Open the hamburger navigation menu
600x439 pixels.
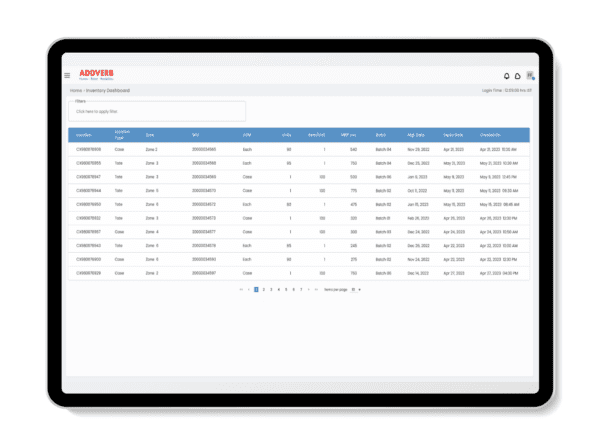coord(67,75)
